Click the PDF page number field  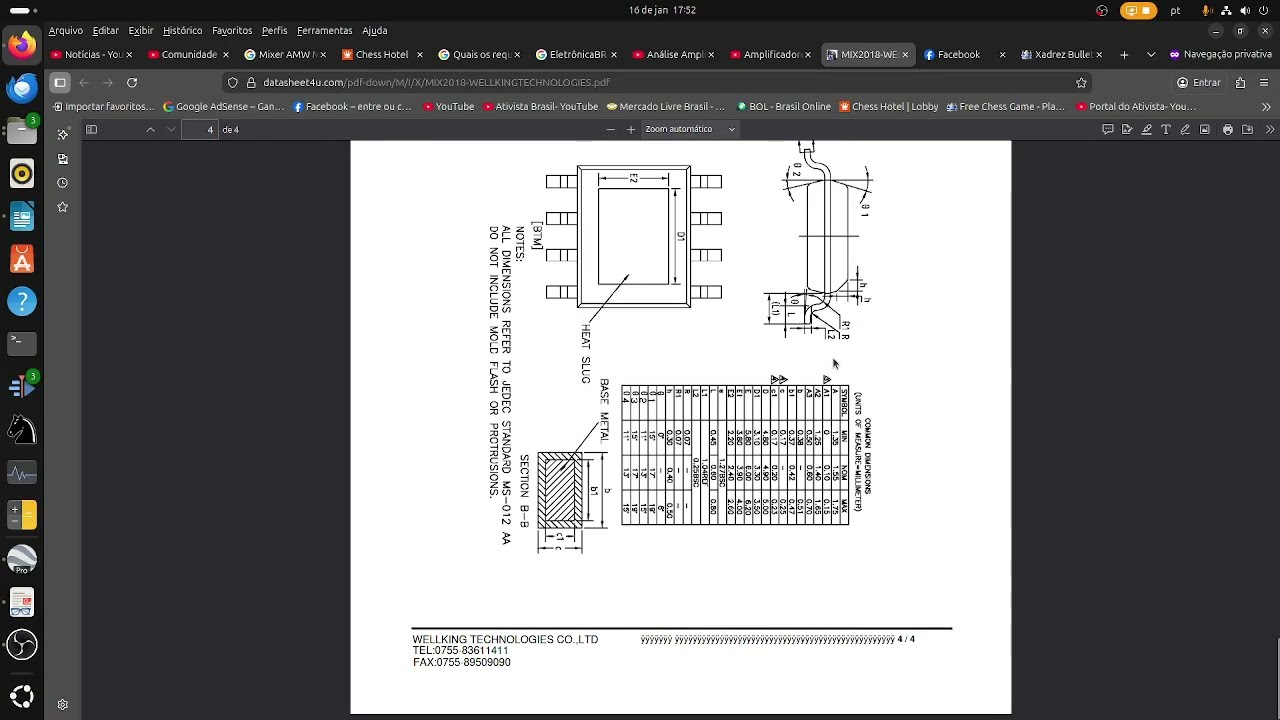coord(200,129)
